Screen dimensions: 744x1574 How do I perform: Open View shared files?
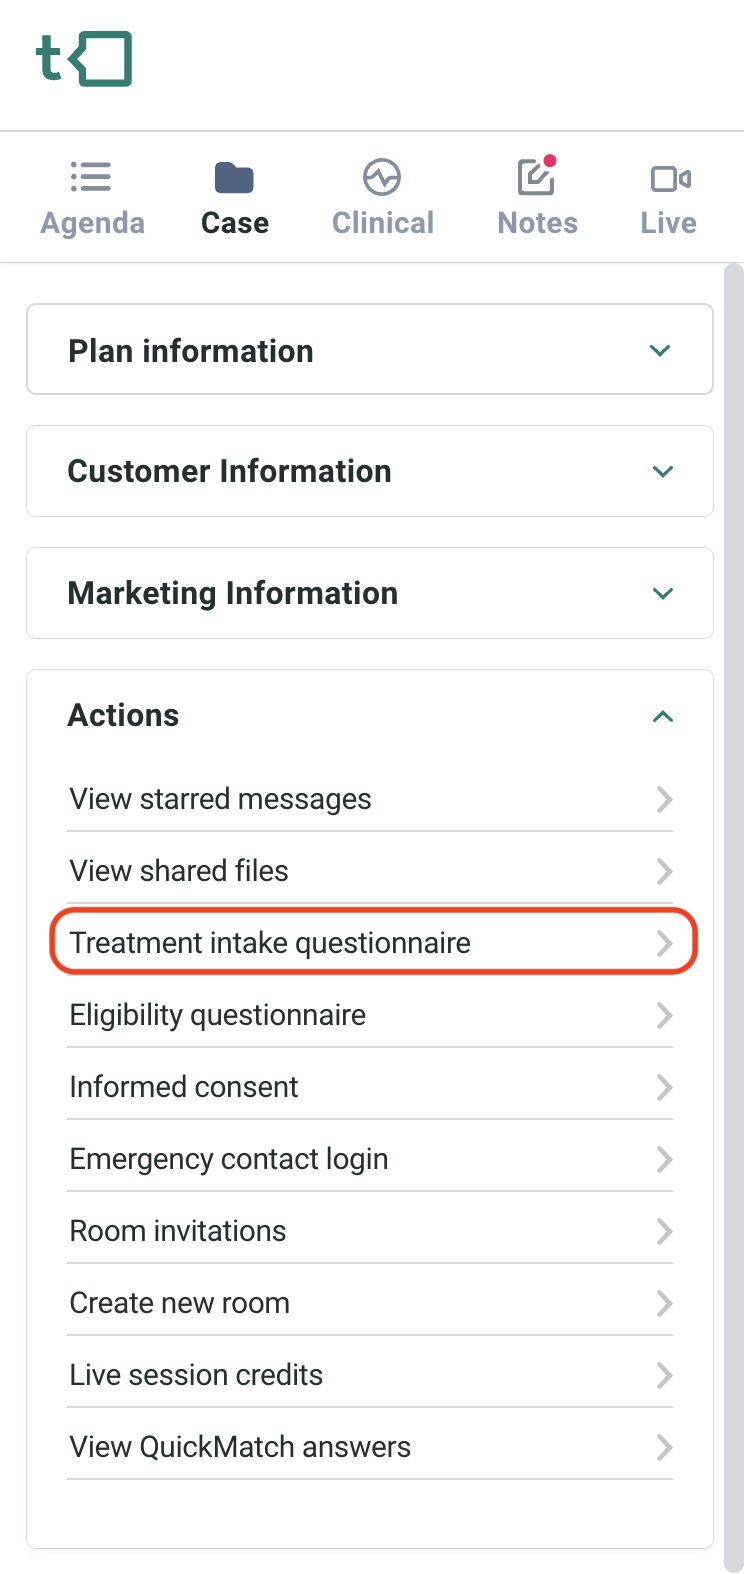(x=179, y=871)
